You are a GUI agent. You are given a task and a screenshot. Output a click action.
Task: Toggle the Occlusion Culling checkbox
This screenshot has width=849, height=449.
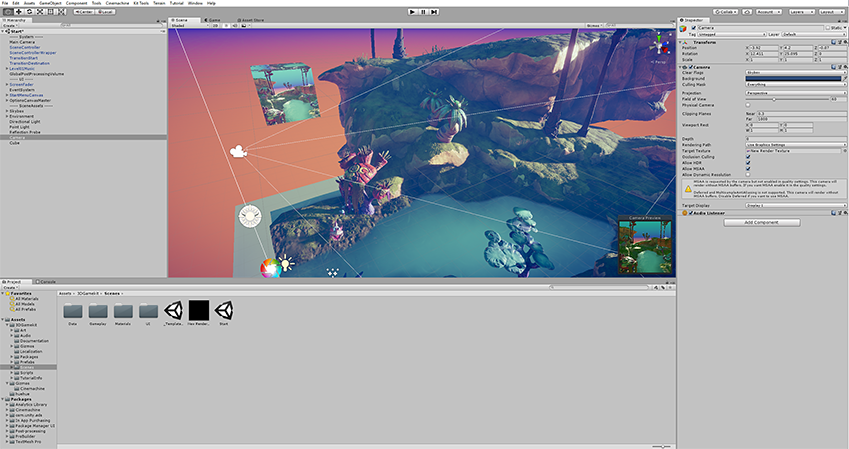[748, 156]
